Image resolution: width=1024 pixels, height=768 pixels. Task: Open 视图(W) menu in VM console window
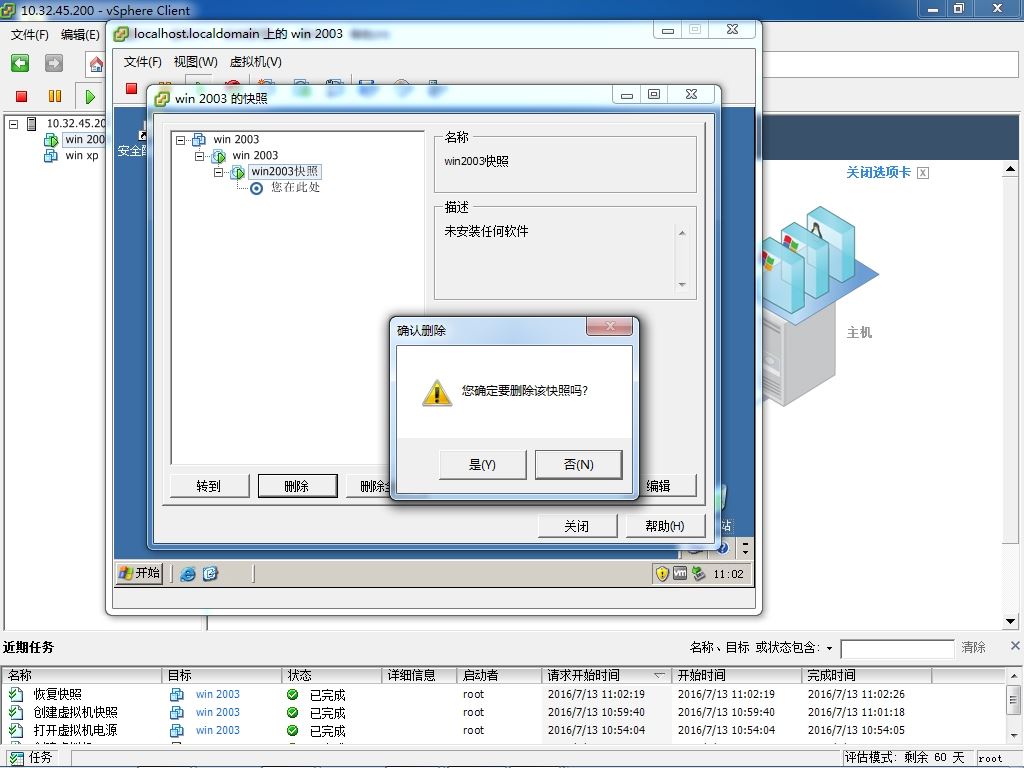tap(195, 61)
